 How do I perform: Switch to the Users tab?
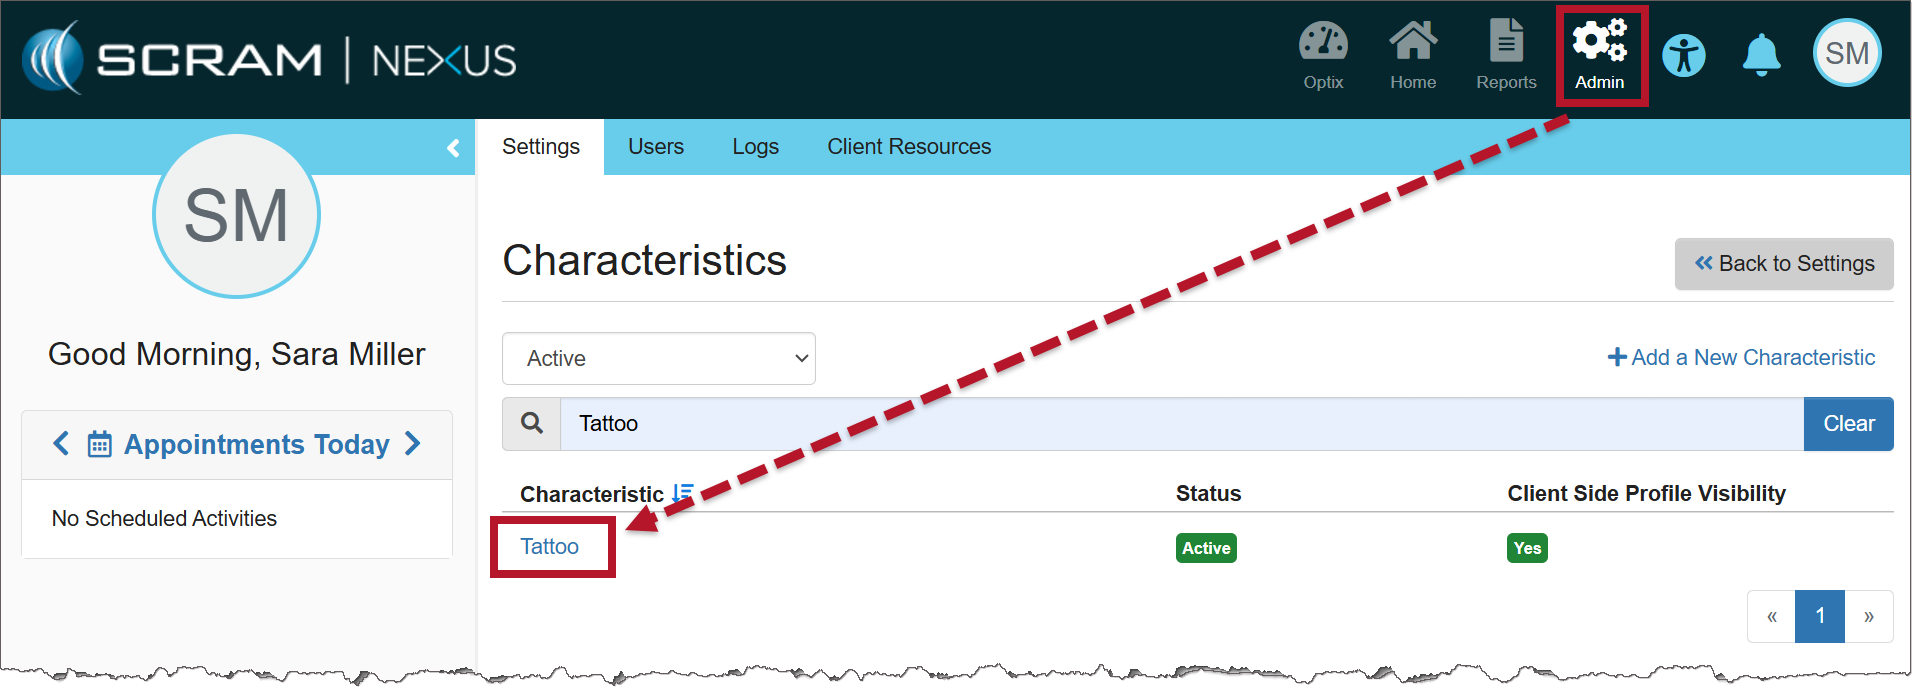[x=655, y=147]
